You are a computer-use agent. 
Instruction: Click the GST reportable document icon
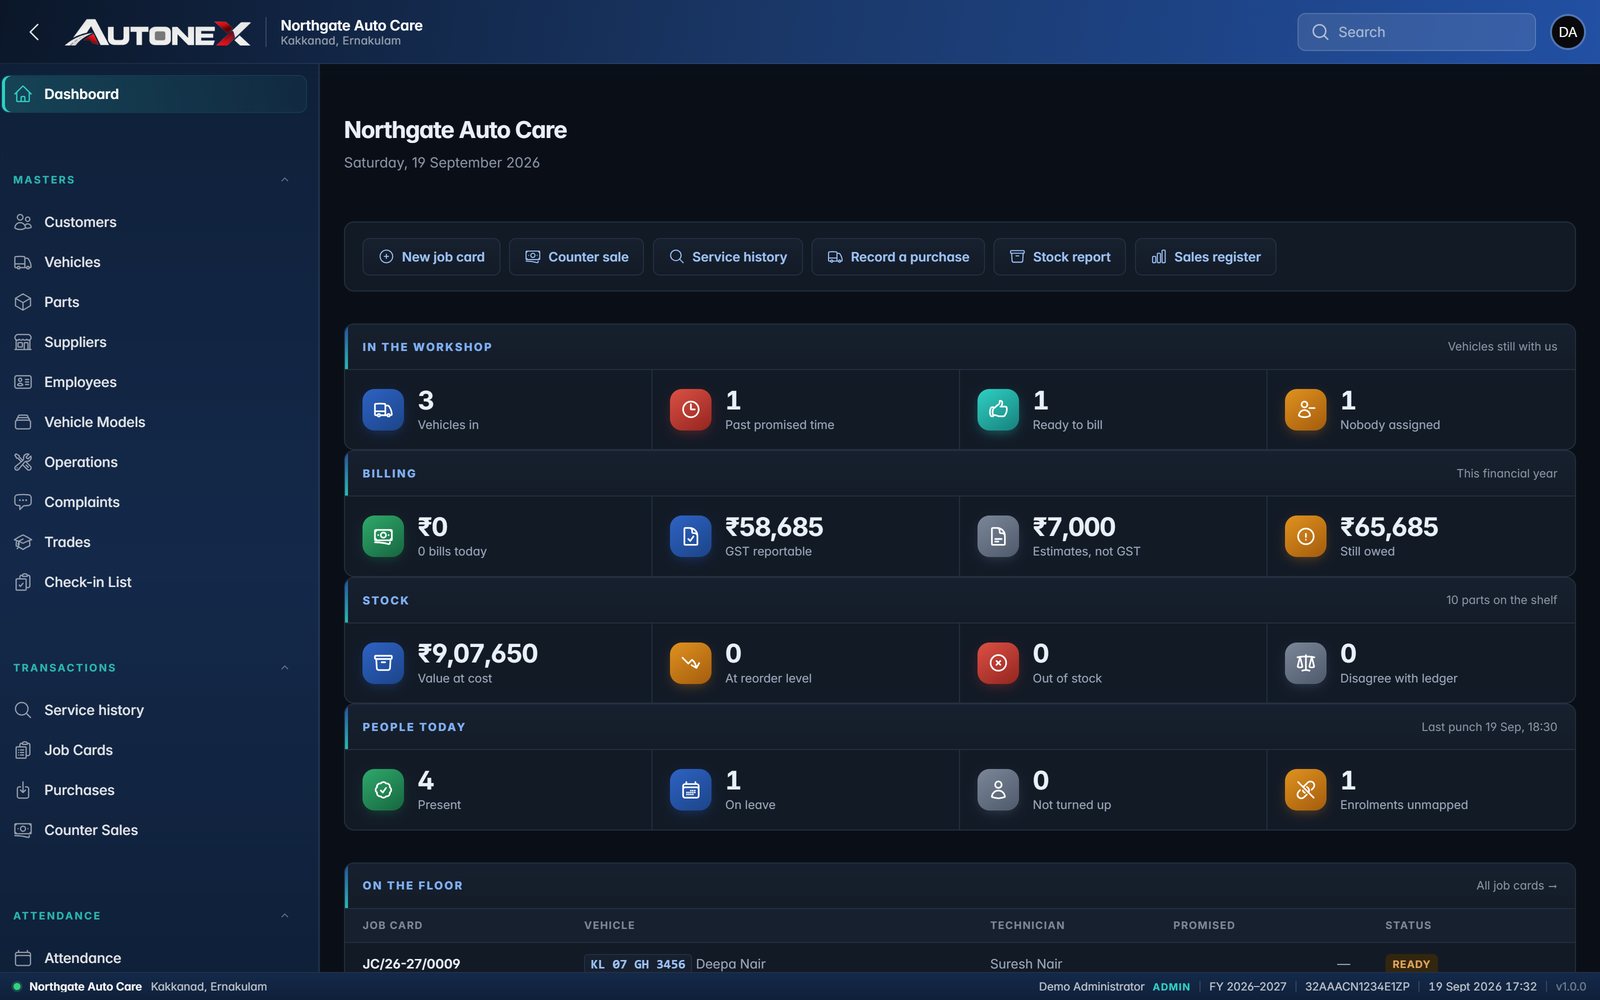(x=690, y=537)
